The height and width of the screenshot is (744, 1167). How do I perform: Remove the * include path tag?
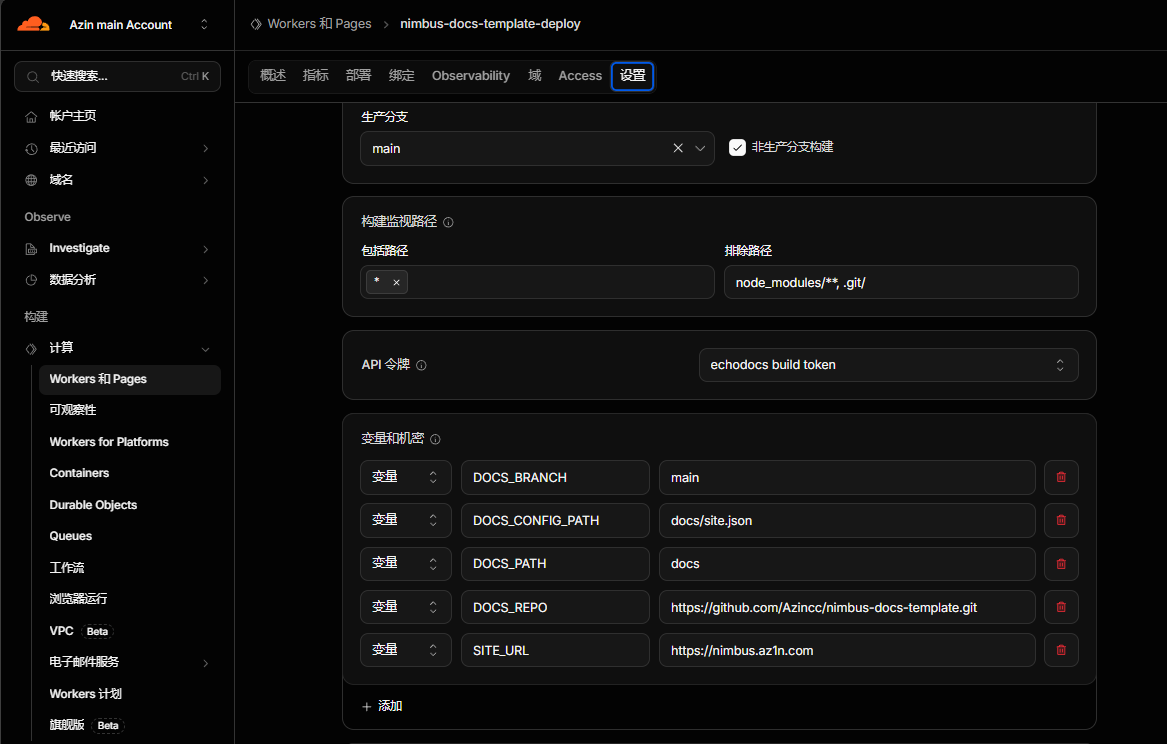tap(397, 283)
